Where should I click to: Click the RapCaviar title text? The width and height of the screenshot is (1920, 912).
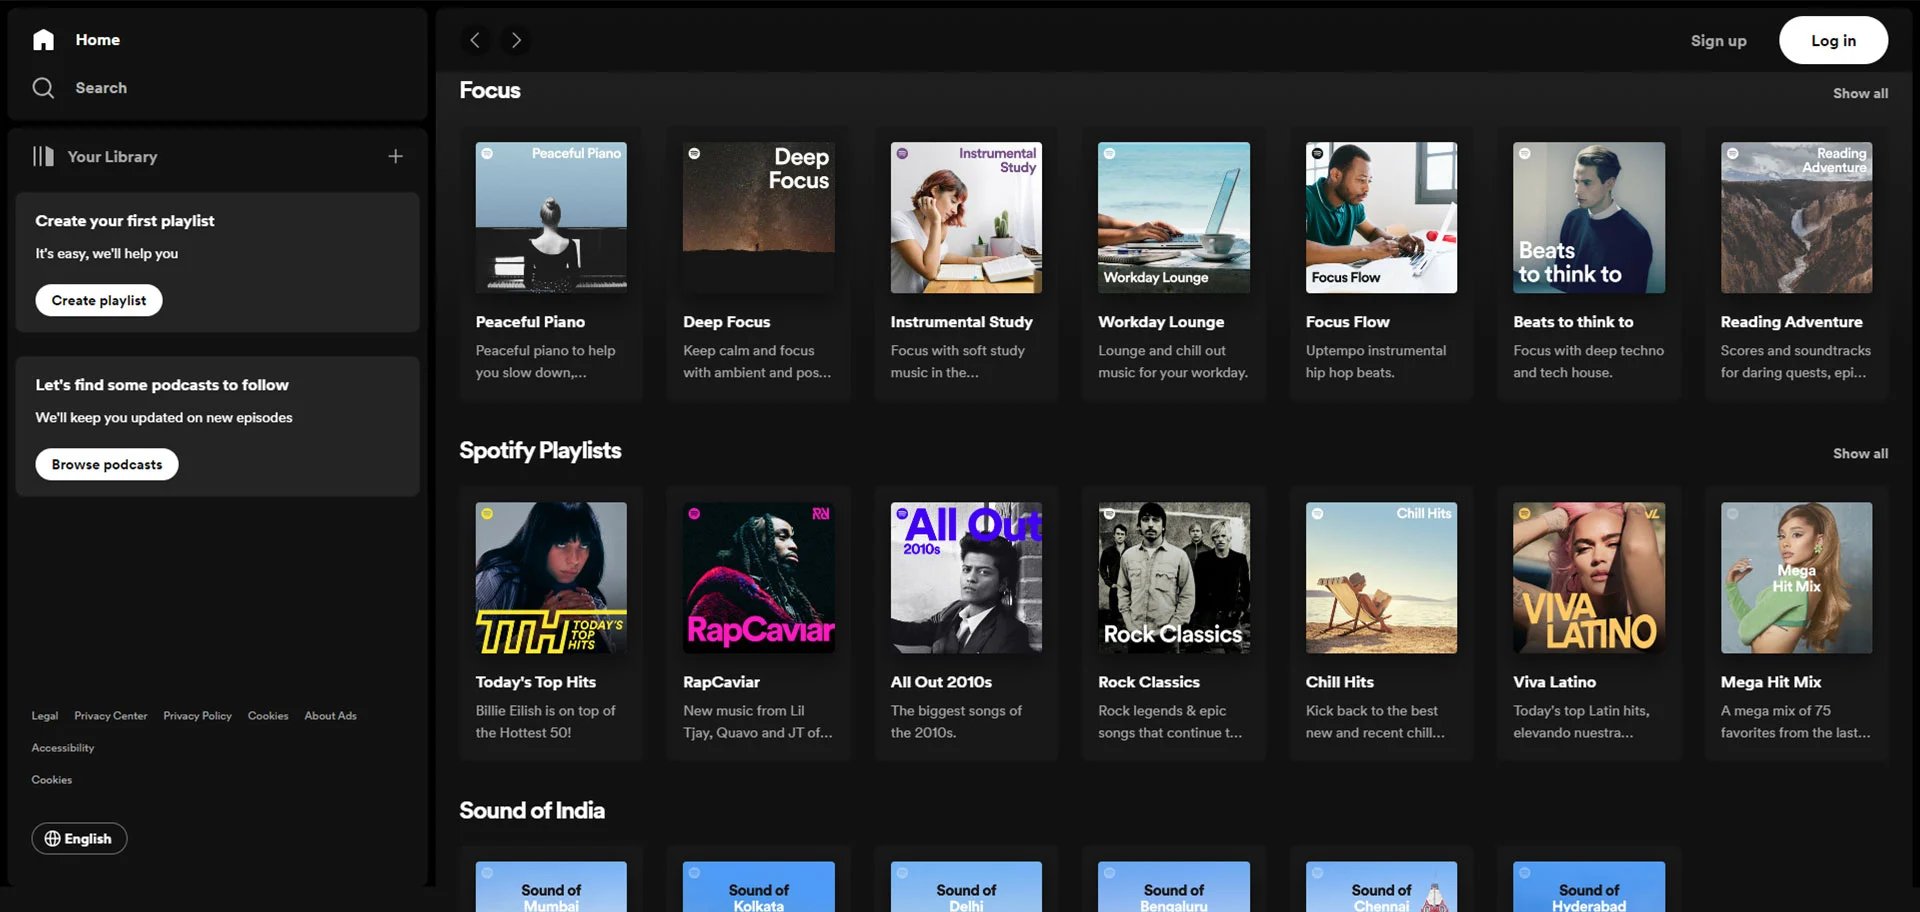(x=722, y=682)
